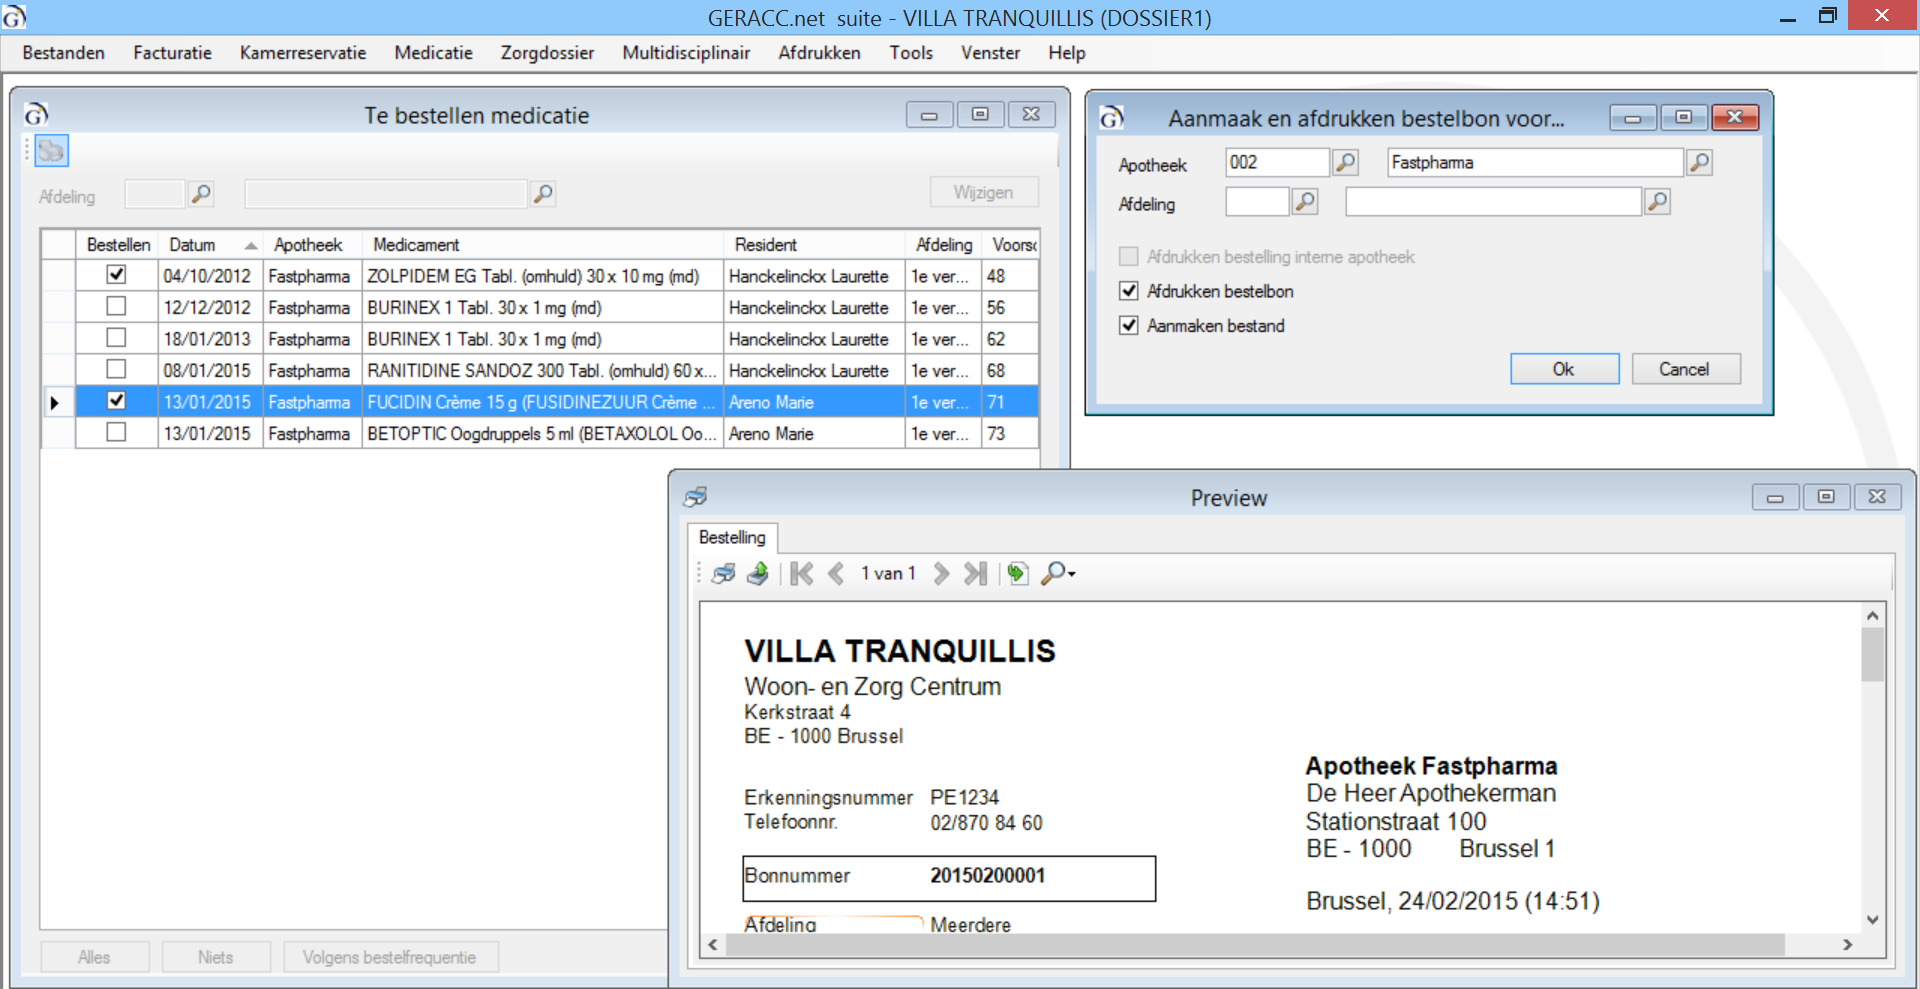This screenshot has width=1920, height=989.
Task: Open the Help menu
Action: click(x=1066, y=53)
